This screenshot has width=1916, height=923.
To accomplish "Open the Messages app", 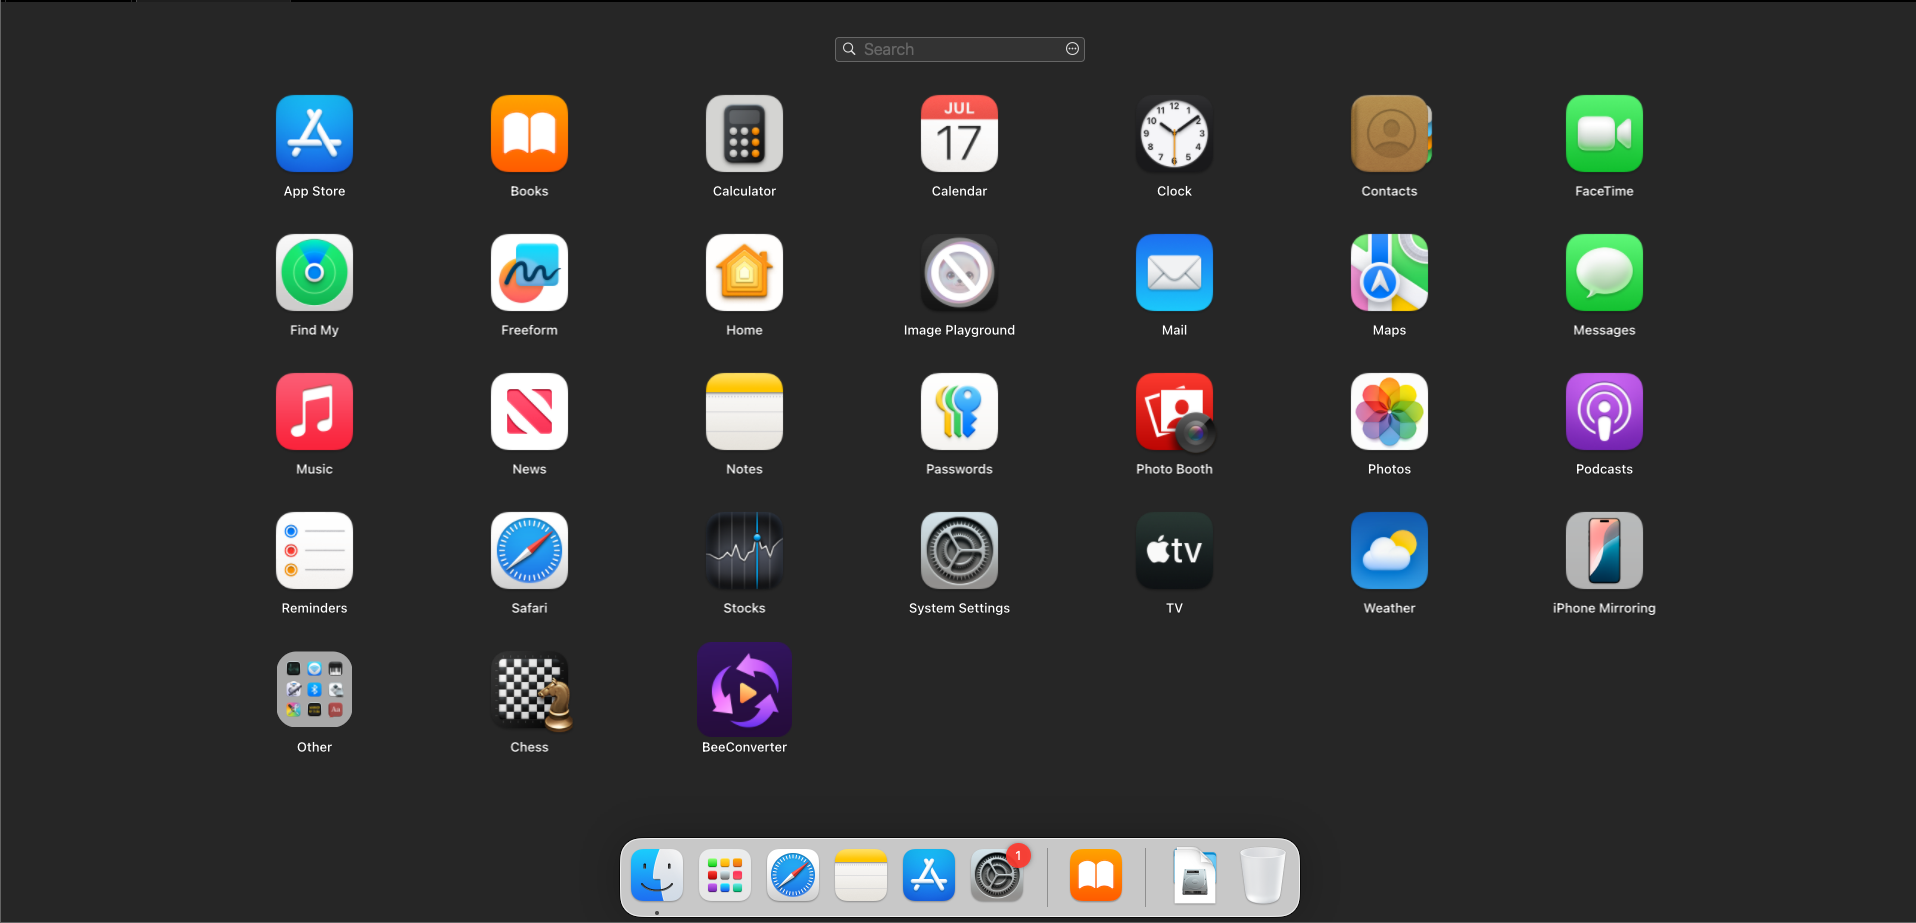I will click(x=1604, y=273).
